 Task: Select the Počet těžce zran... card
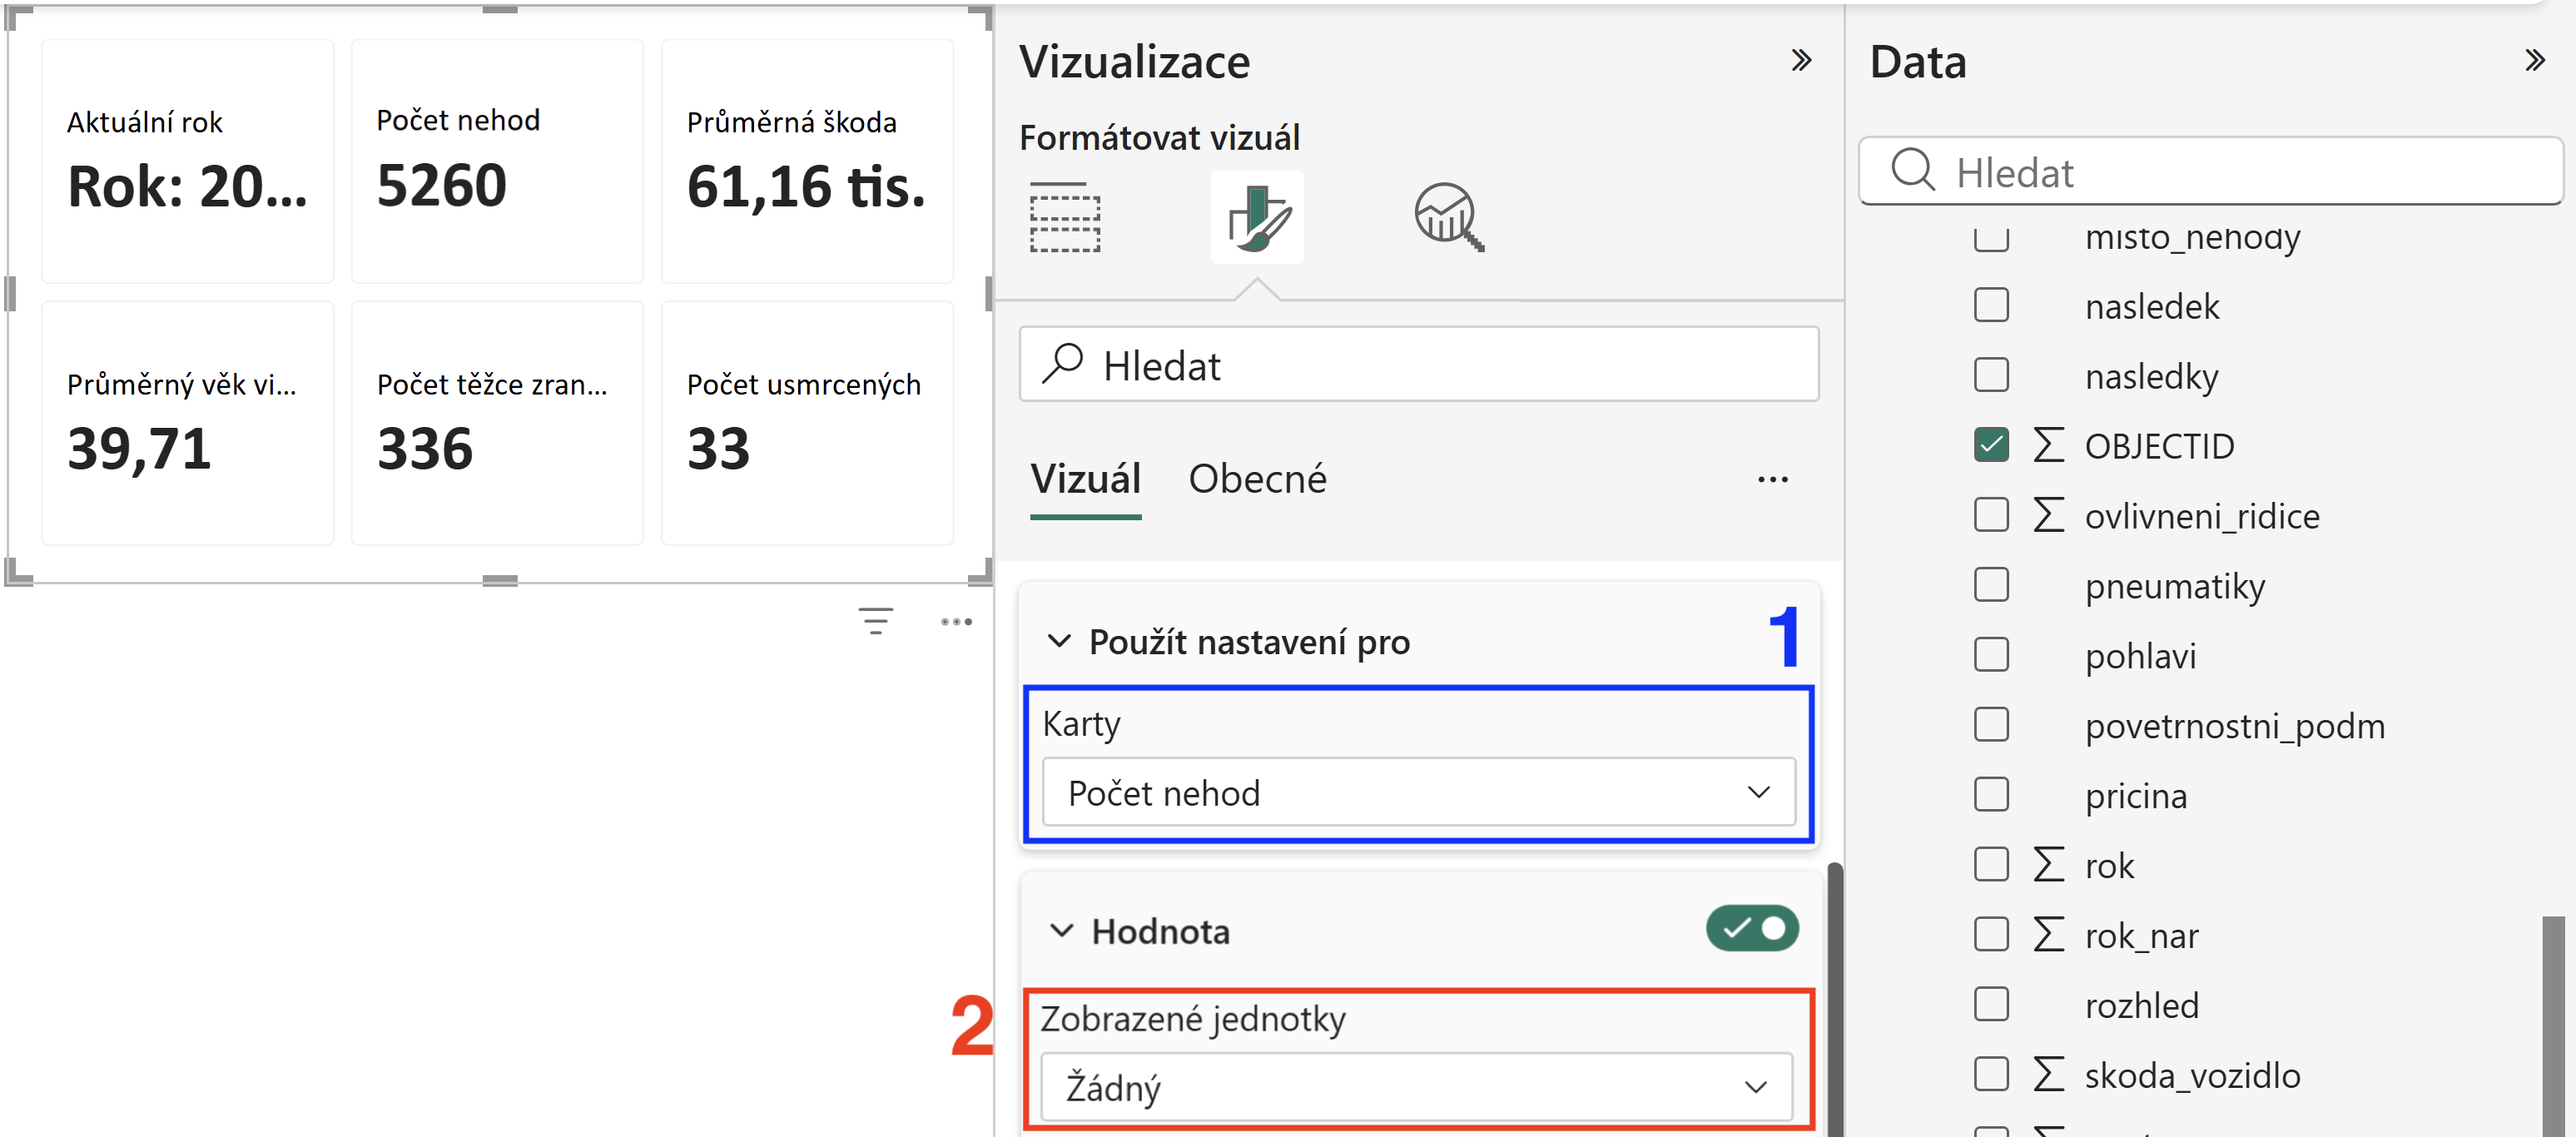497,423
